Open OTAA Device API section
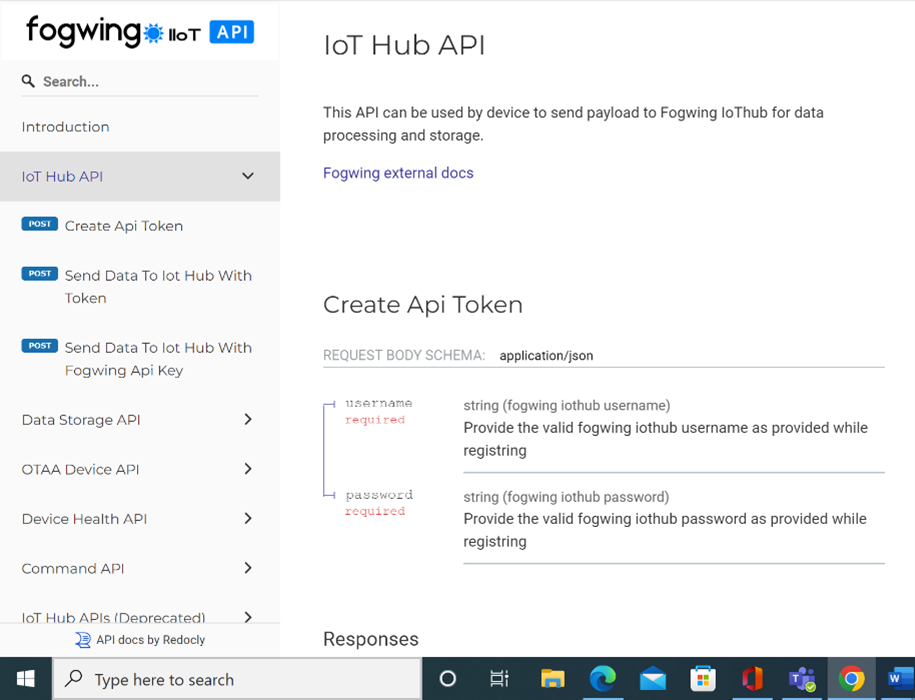915x700 pixels. pos(81,470)
